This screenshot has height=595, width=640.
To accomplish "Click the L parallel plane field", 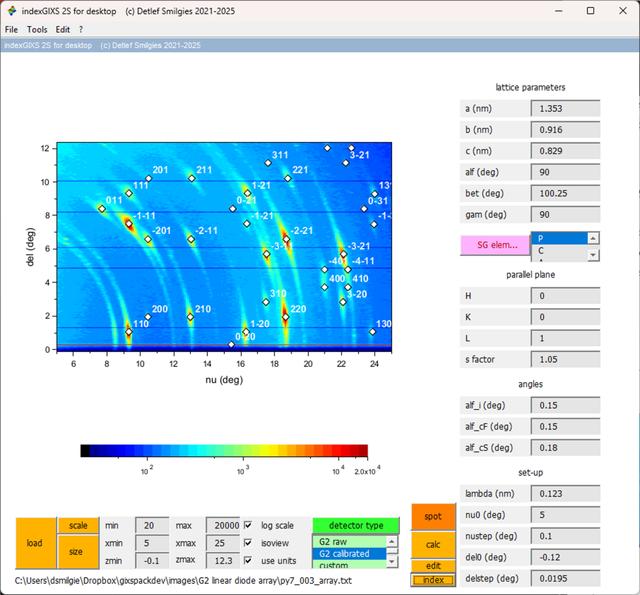I will click(565, 338).
